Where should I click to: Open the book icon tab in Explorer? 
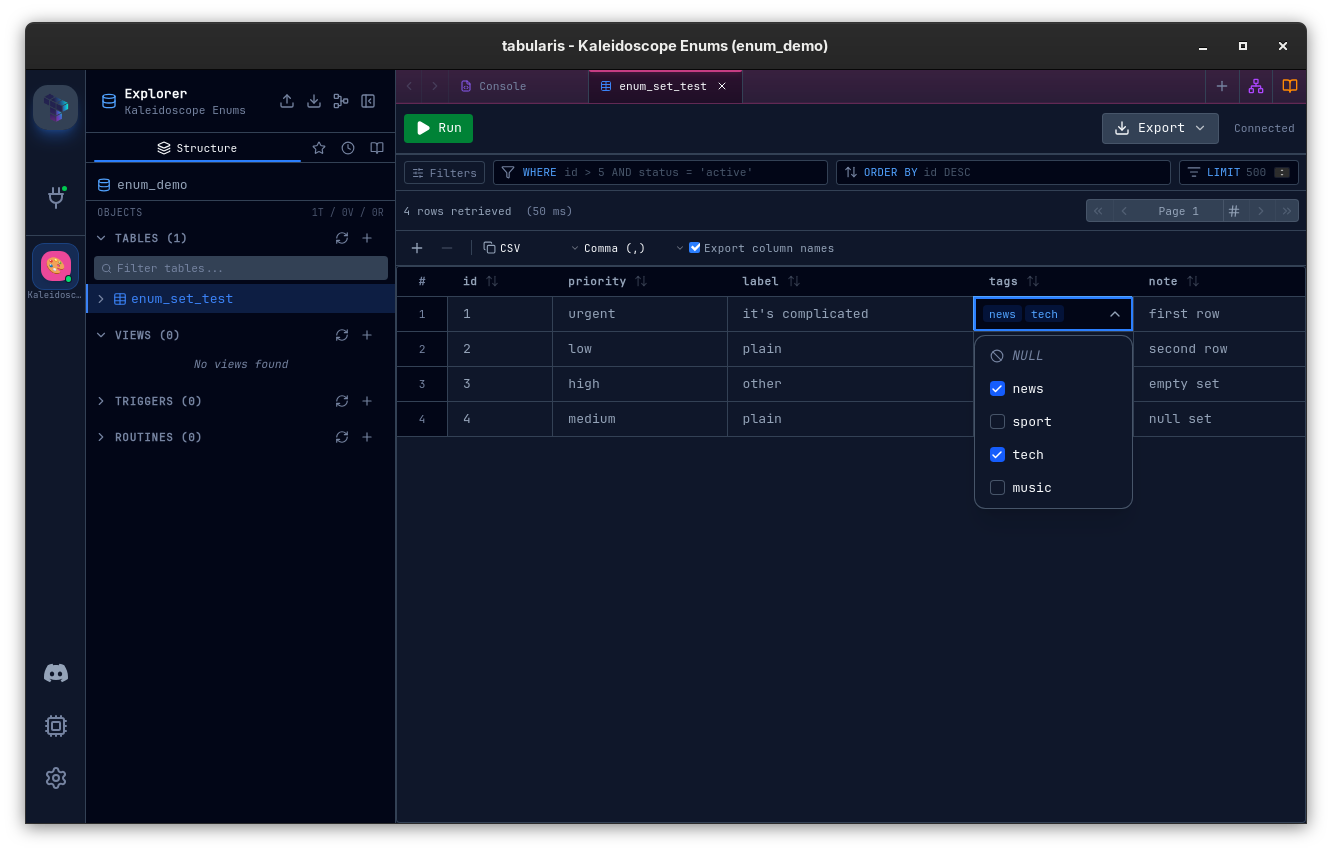(377, 148)
